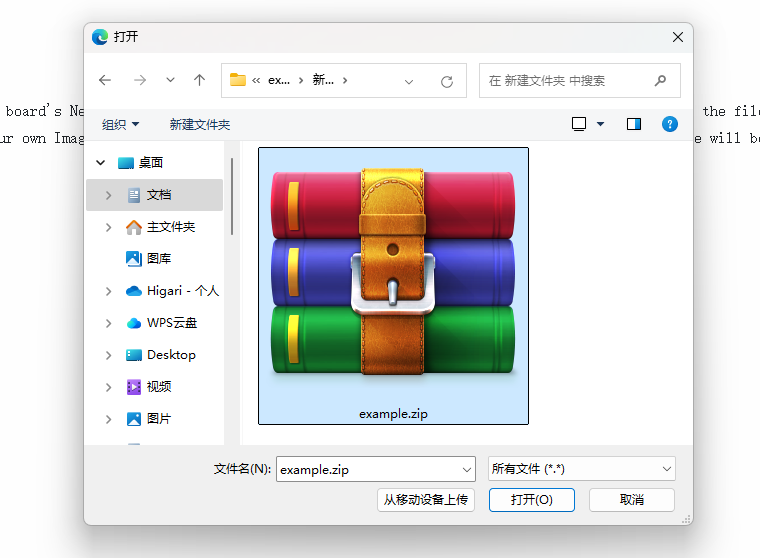Close the 打开 dialog
Image resolution: width=760 pixels, height=558 pixels.
click(678, 37)
